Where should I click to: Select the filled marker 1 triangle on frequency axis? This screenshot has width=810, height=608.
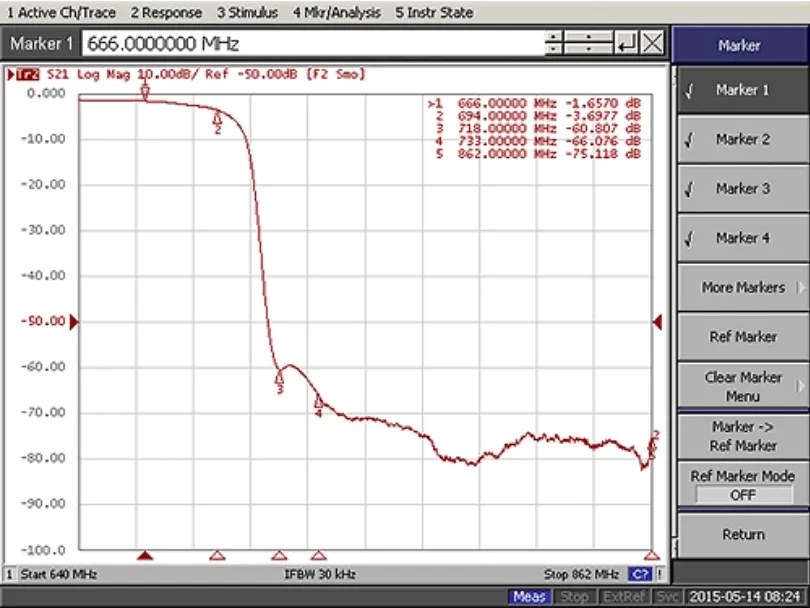point(146,554)
